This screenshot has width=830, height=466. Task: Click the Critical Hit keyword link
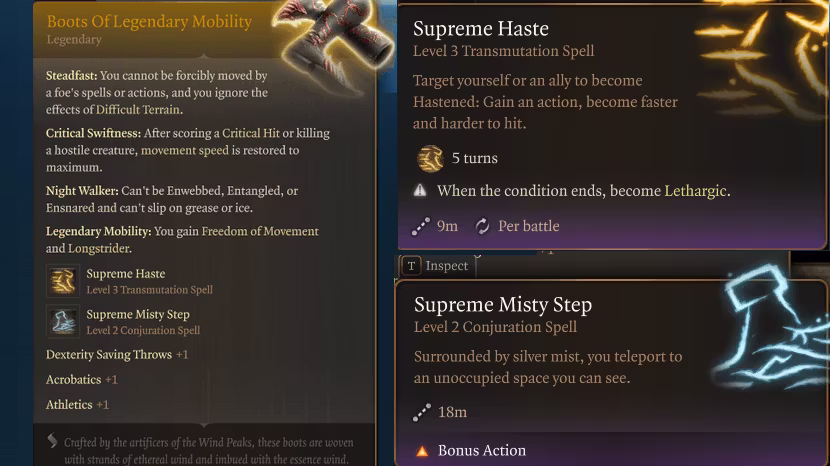255,133
